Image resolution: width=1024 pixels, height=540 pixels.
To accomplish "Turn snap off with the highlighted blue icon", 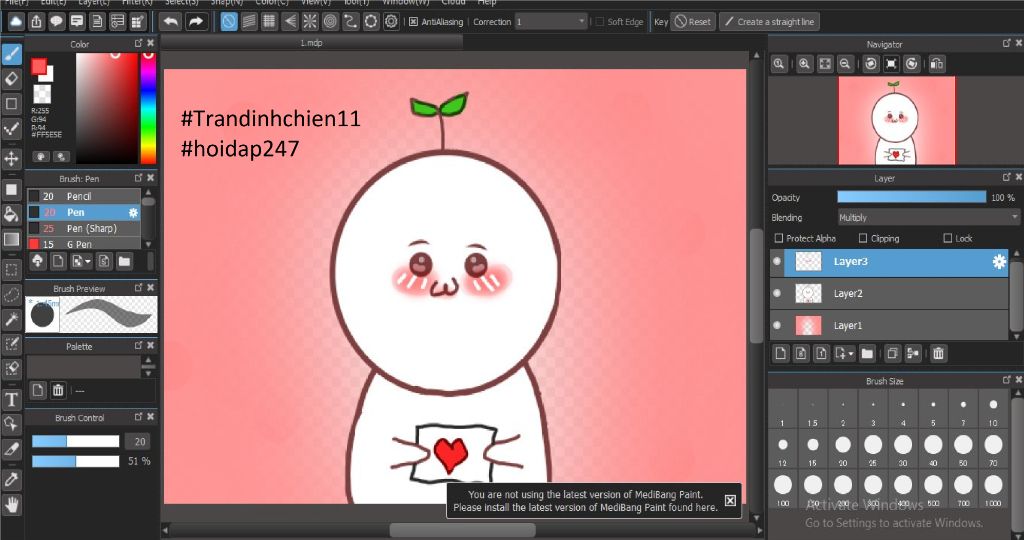I will click(x=229, y=22).
